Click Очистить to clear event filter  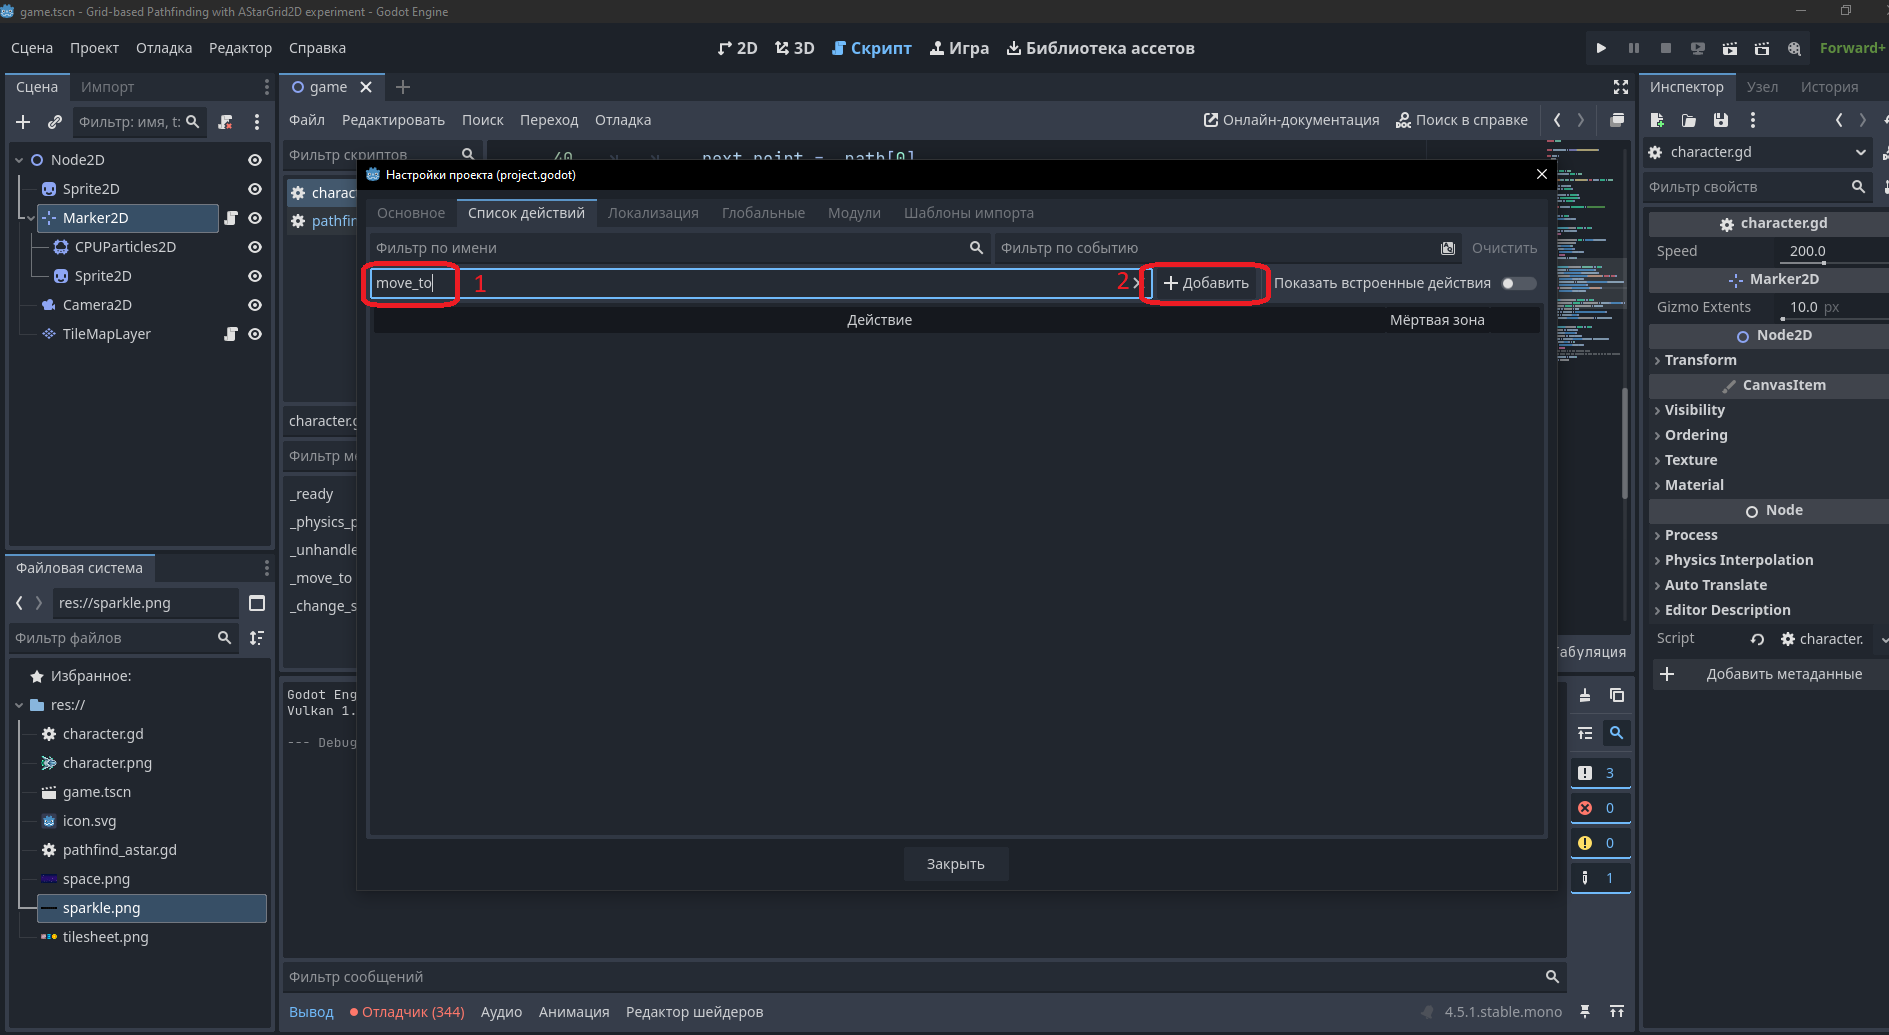[x=1504, y=248]
